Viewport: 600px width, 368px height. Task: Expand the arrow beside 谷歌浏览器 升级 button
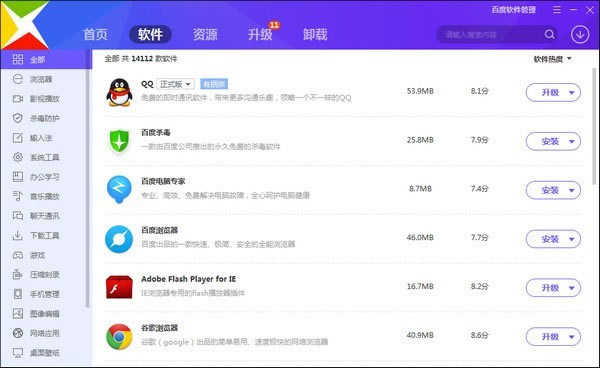[x=571, y=337]
